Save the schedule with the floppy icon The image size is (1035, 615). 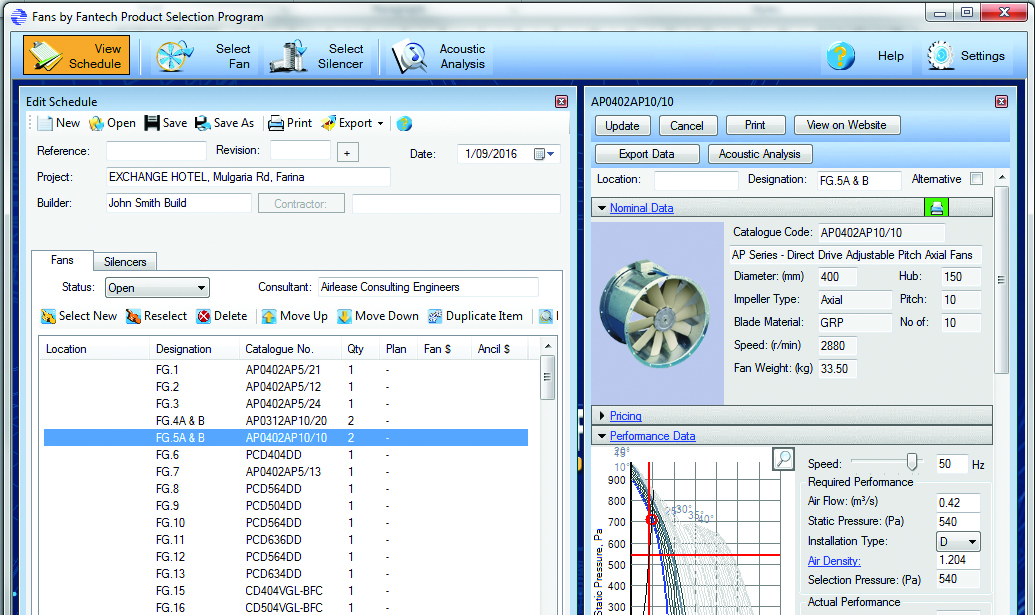point(152,123)
